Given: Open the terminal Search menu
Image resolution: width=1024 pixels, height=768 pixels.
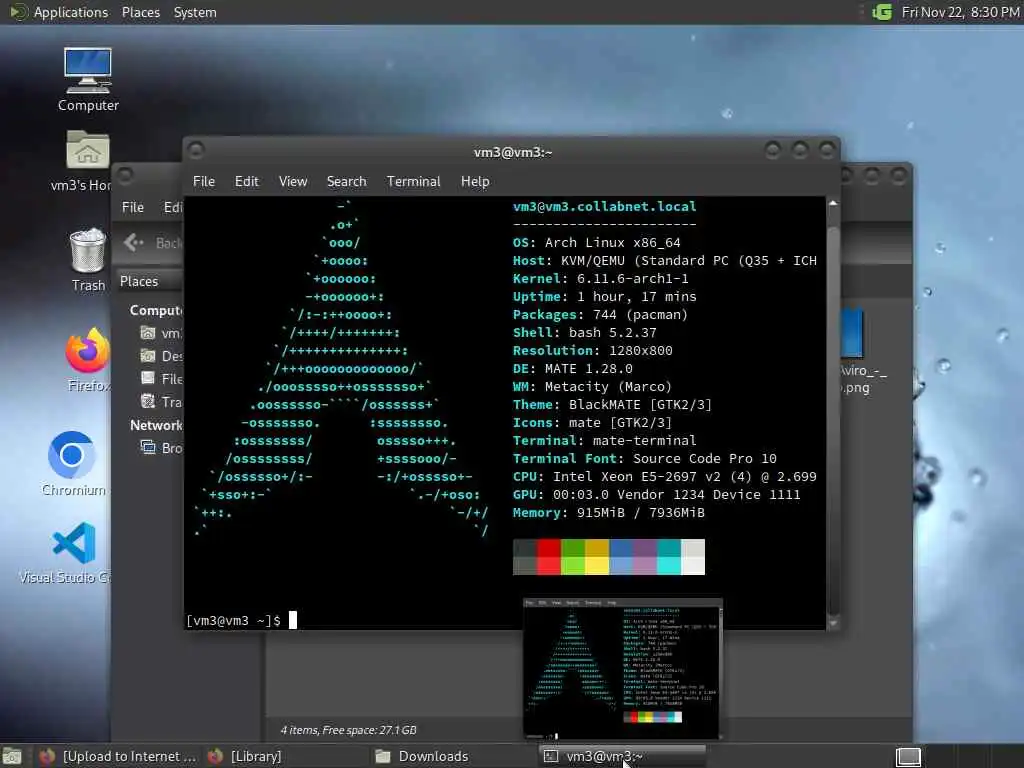Looking at the screenshot, I should [346, 182].
